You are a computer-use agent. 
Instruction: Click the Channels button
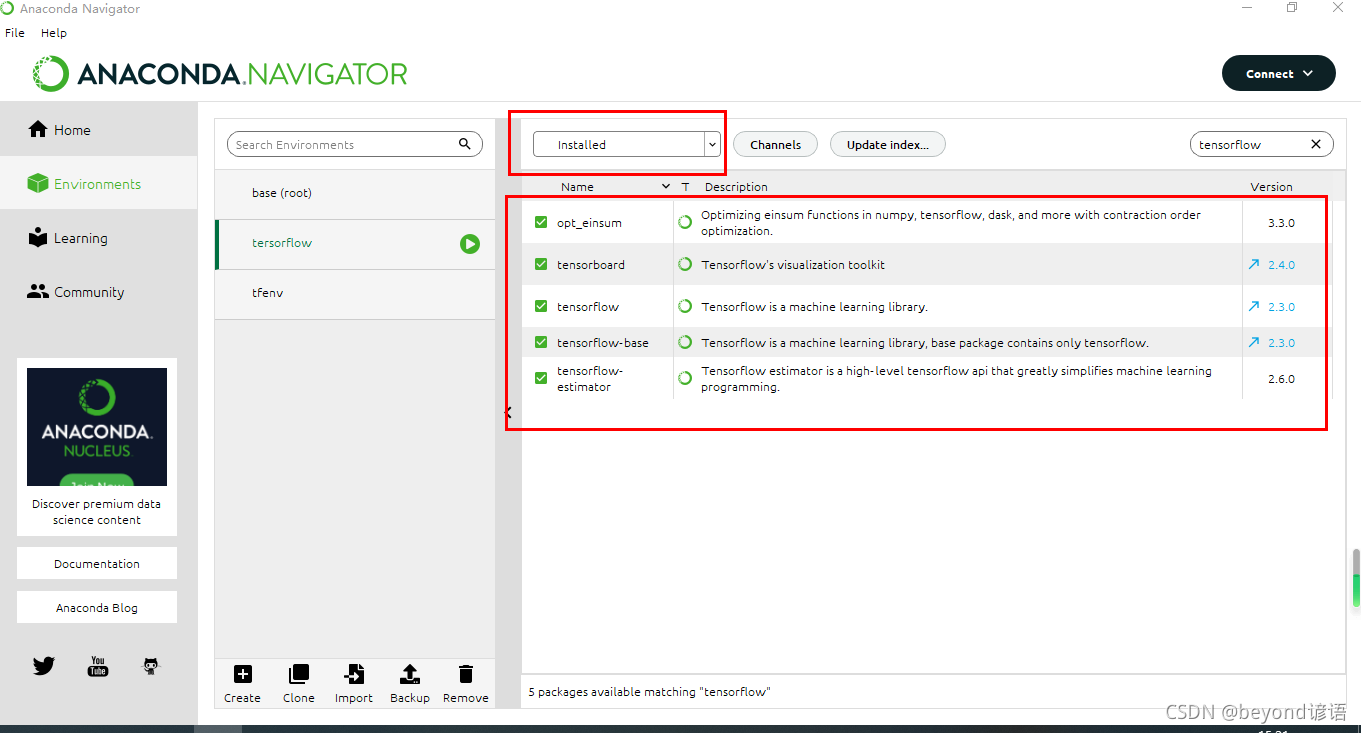pos(776,144)
